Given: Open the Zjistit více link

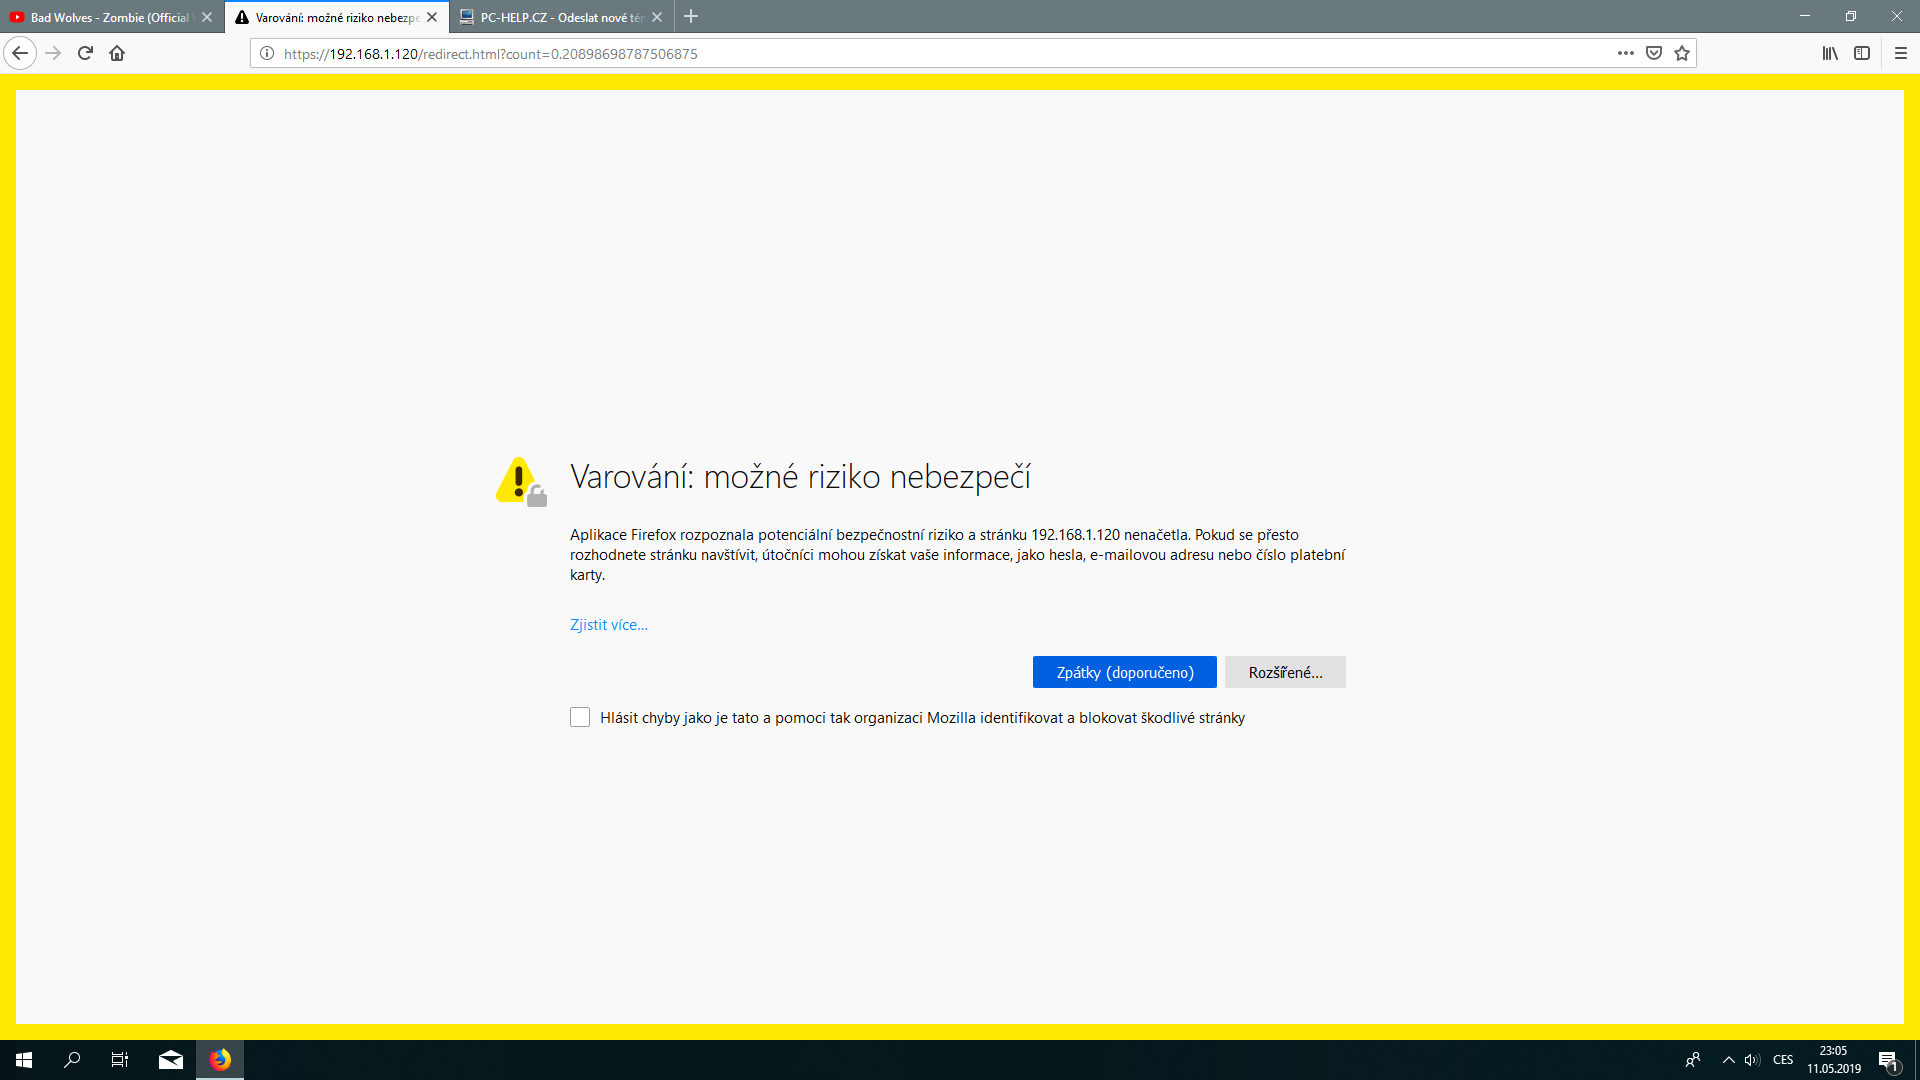Looking at the screenshot, I should pos(608,625).
